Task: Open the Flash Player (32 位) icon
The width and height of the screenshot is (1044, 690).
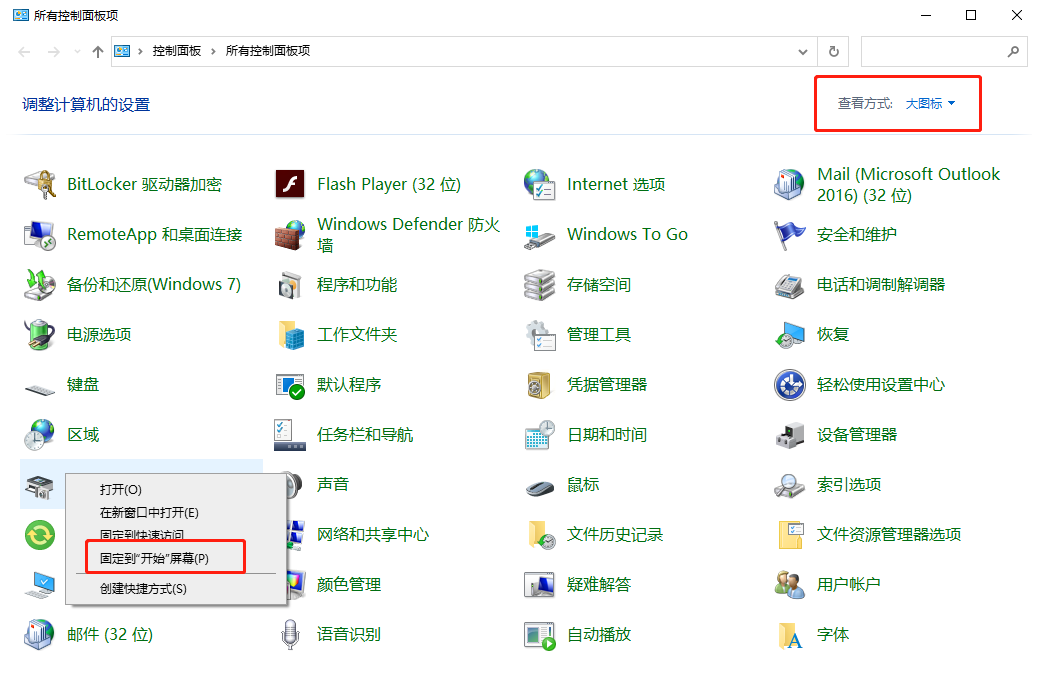Action: point(289,185)
